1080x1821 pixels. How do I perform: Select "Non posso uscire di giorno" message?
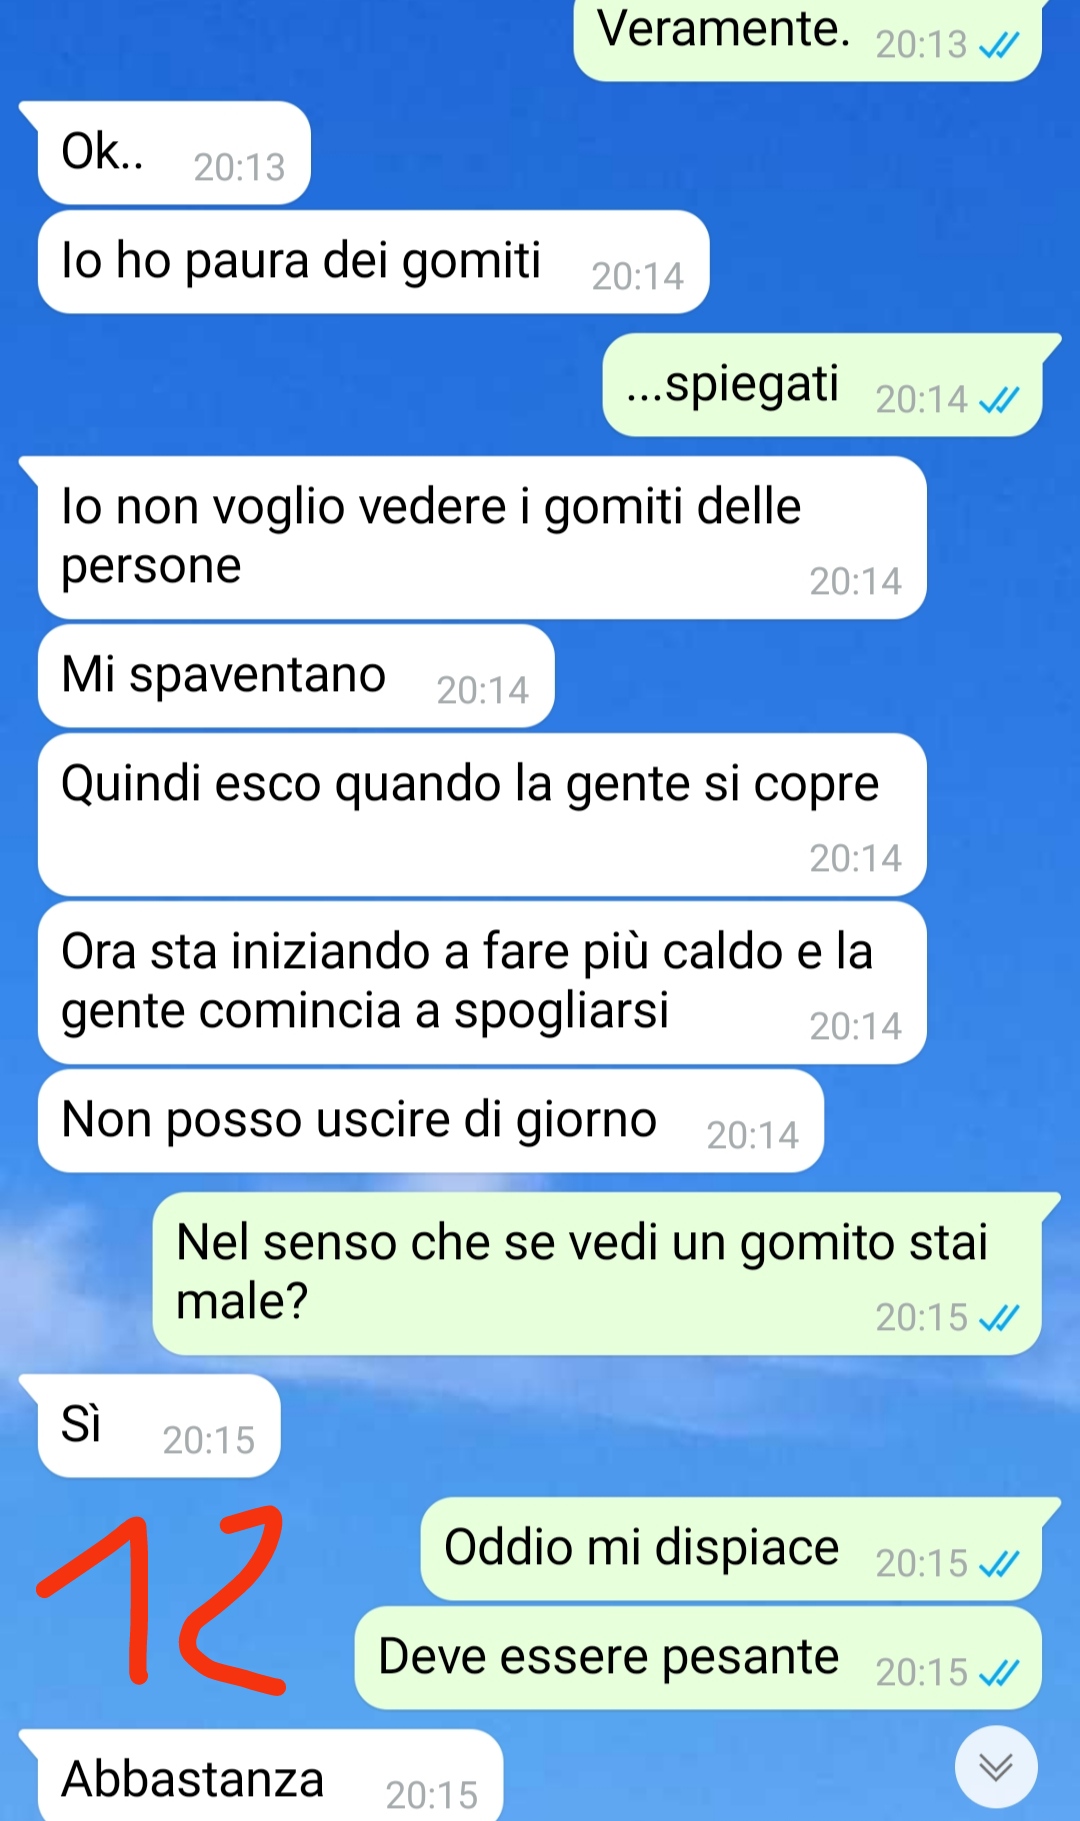coord(431,1121)
